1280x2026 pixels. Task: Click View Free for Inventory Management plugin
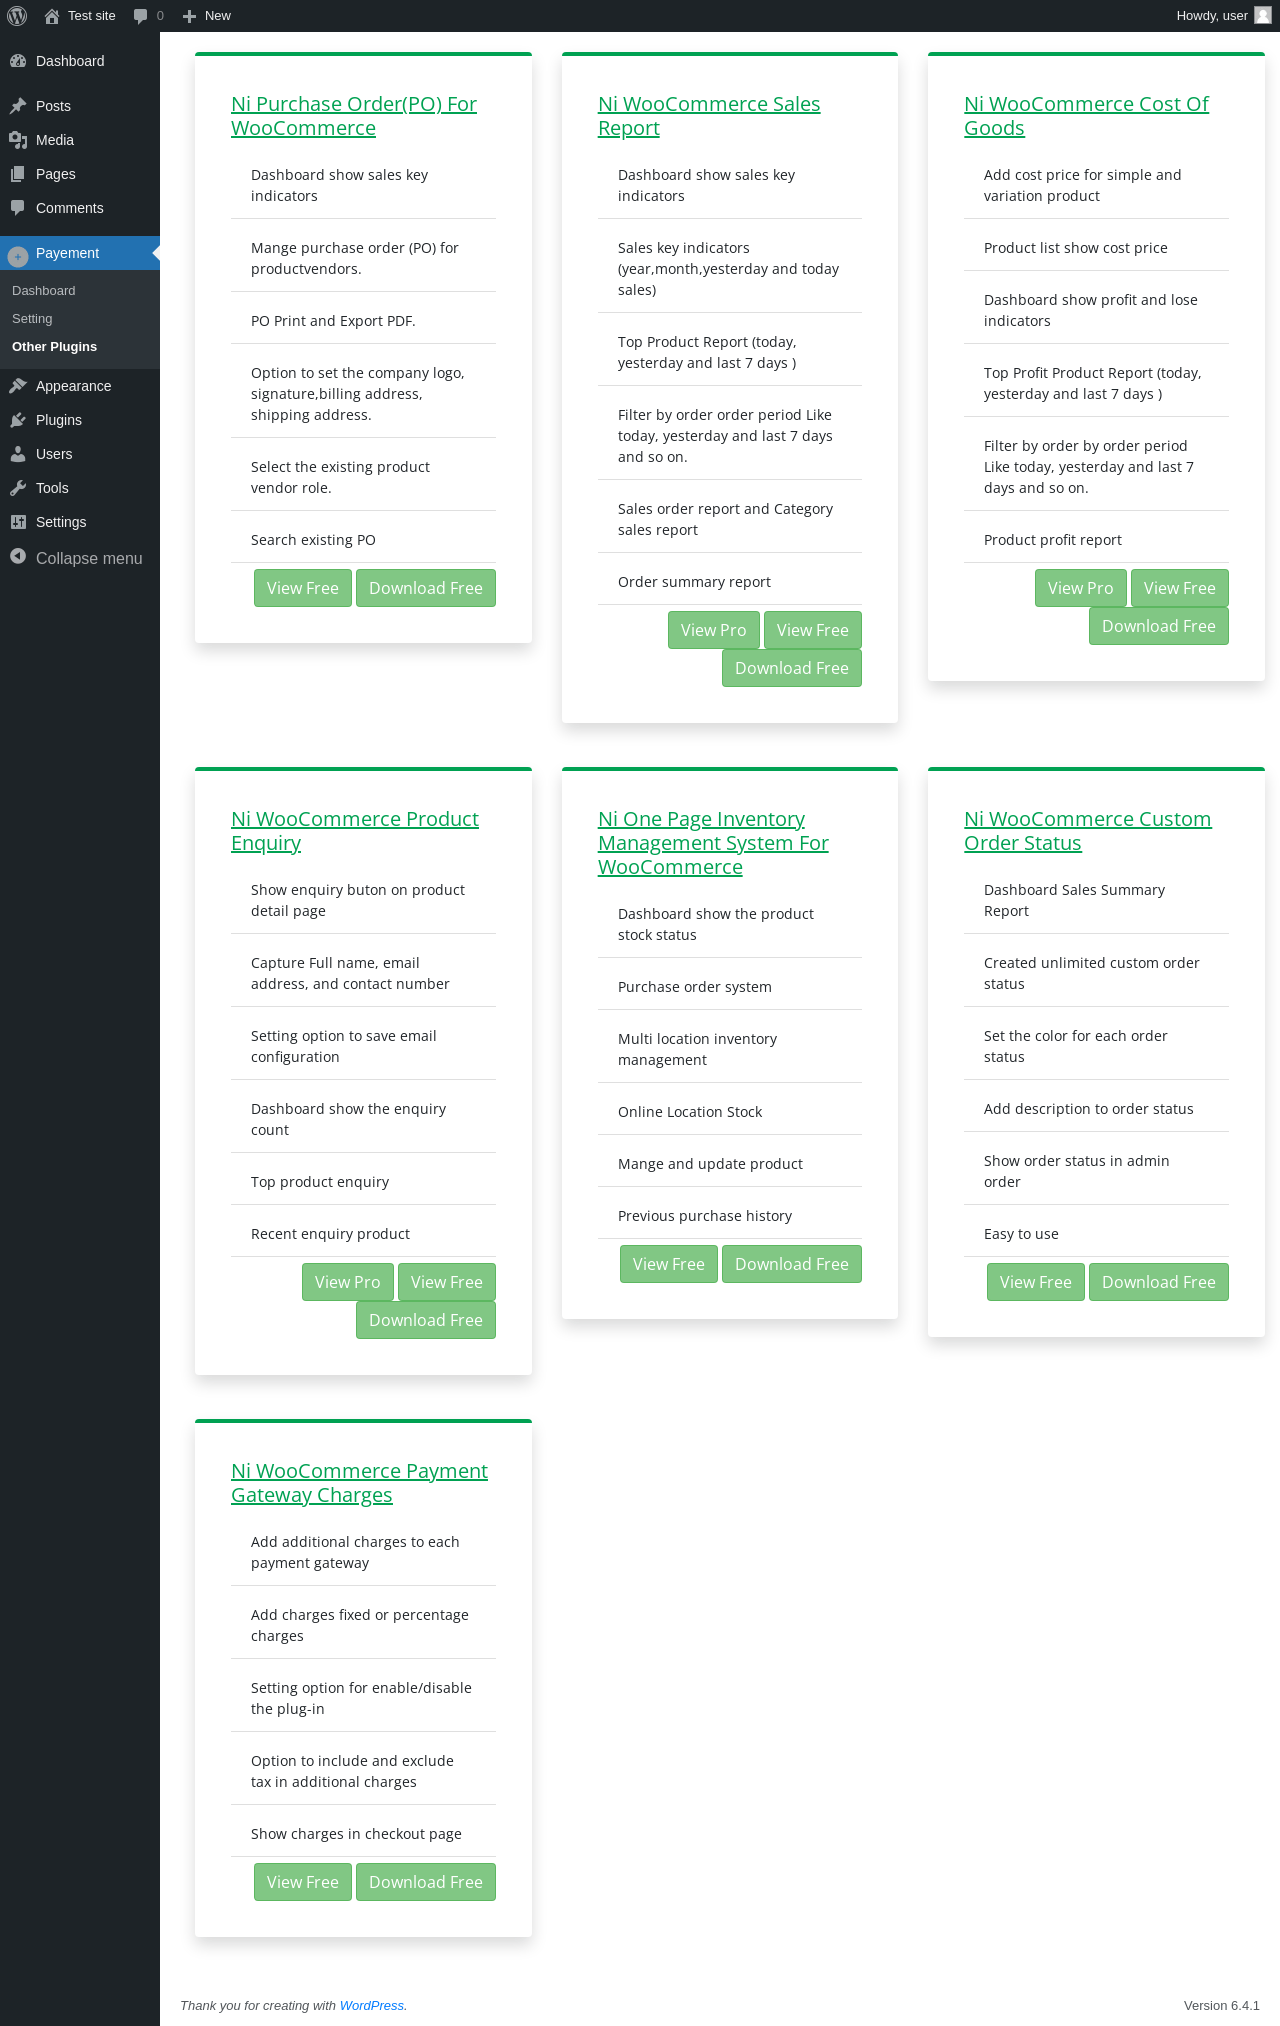click(669, 1264)
